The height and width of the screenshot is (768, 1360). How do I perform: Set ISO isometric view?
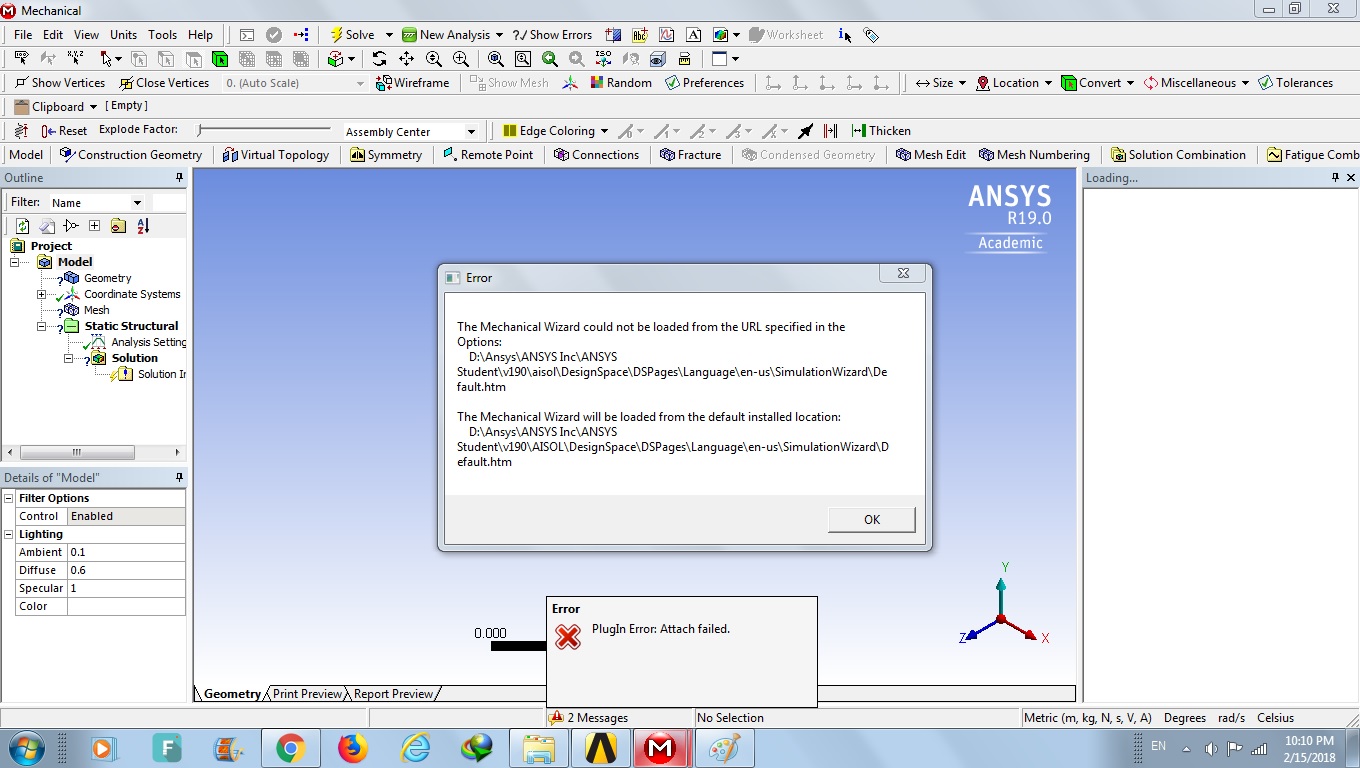click(603, 59)
